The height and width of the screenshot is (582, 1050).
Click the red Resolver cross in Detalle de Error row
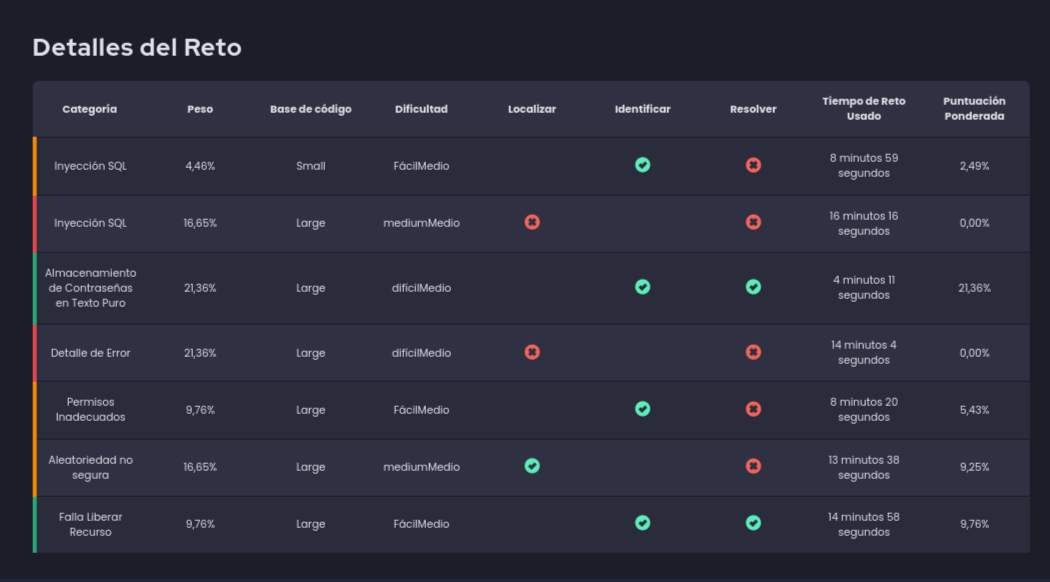tap(753, 352)
